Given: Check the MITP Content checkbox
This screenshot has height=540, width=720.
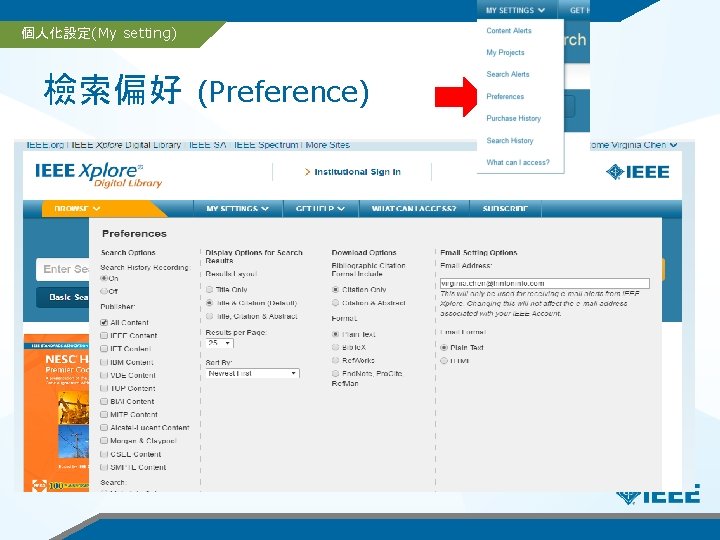Looking at the screenshot, I should pos(104,415).
